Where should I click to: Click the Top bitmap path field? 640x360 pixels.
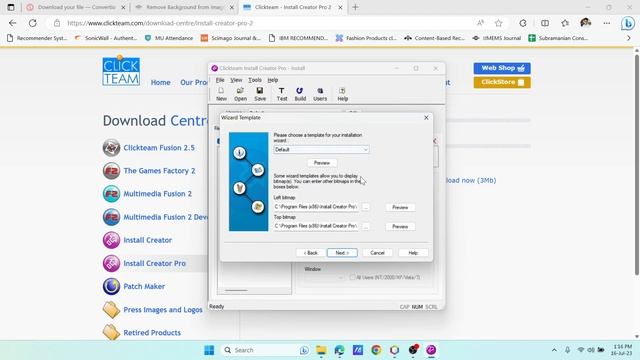tap(316, 226)
